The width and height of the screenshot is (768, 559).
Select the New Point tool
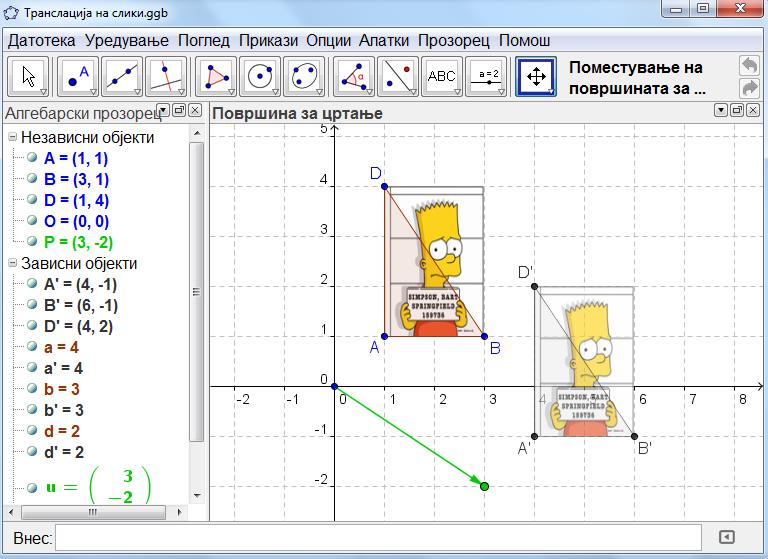(x=78, y=76)
